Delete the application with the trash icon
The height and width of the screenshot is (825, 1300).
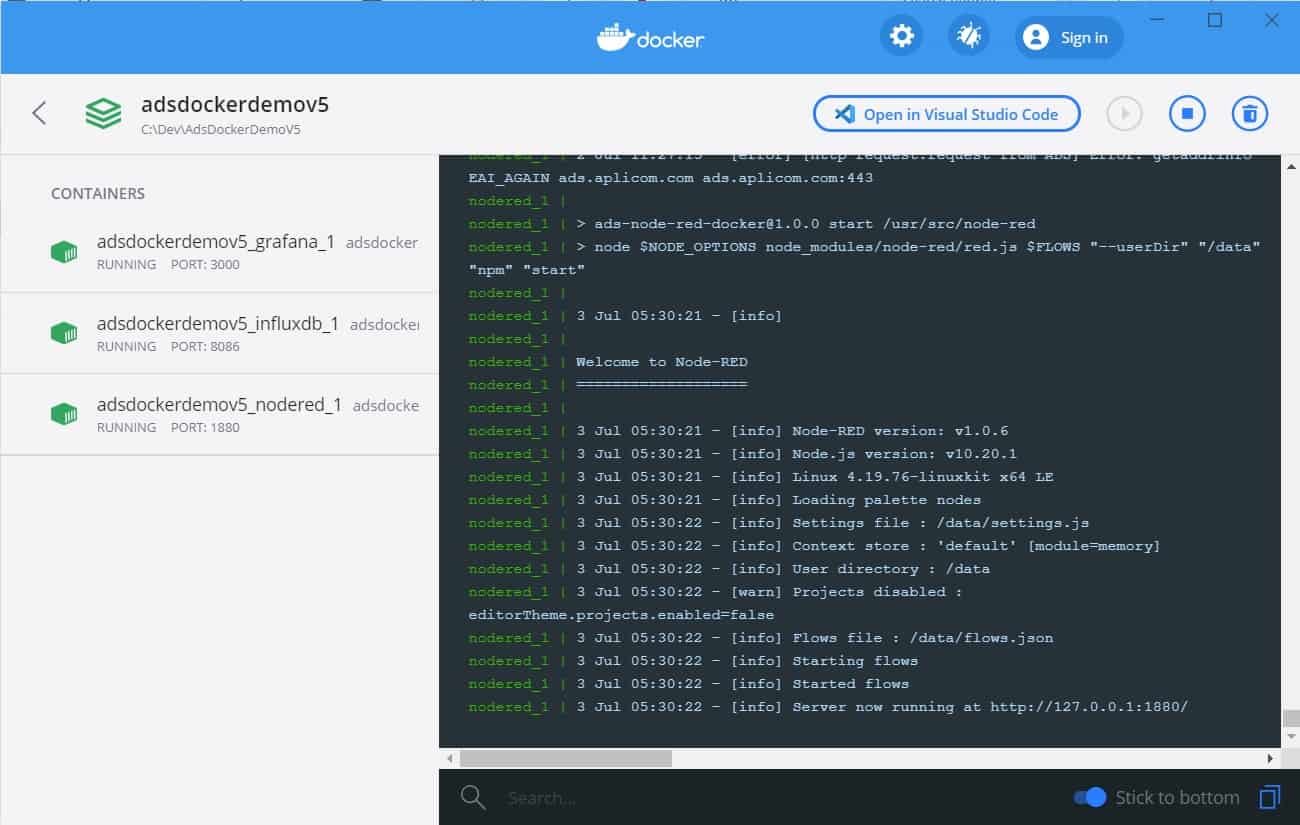click(x=1249, y=114)
